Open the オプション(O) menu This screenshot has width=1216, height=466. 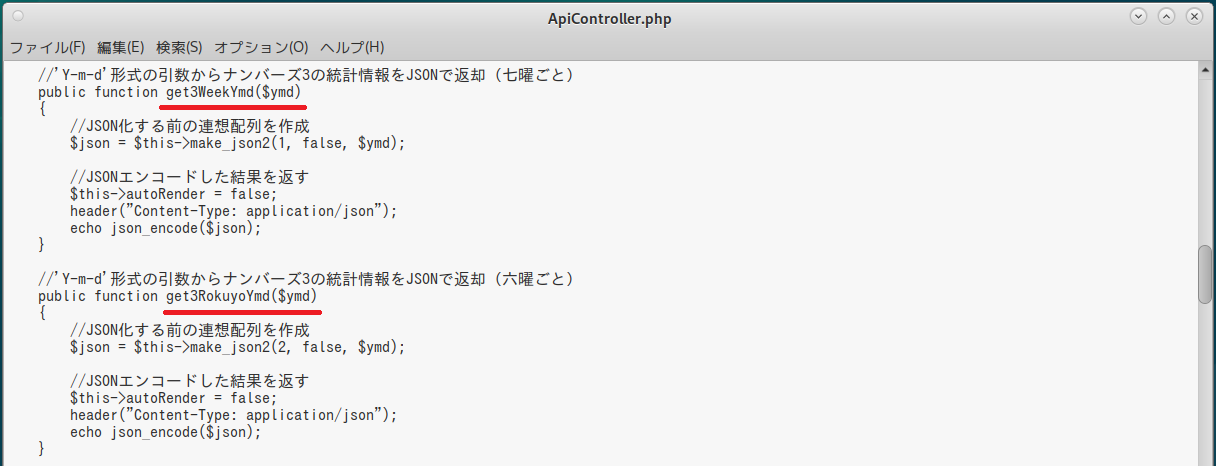tap(261, 47)
